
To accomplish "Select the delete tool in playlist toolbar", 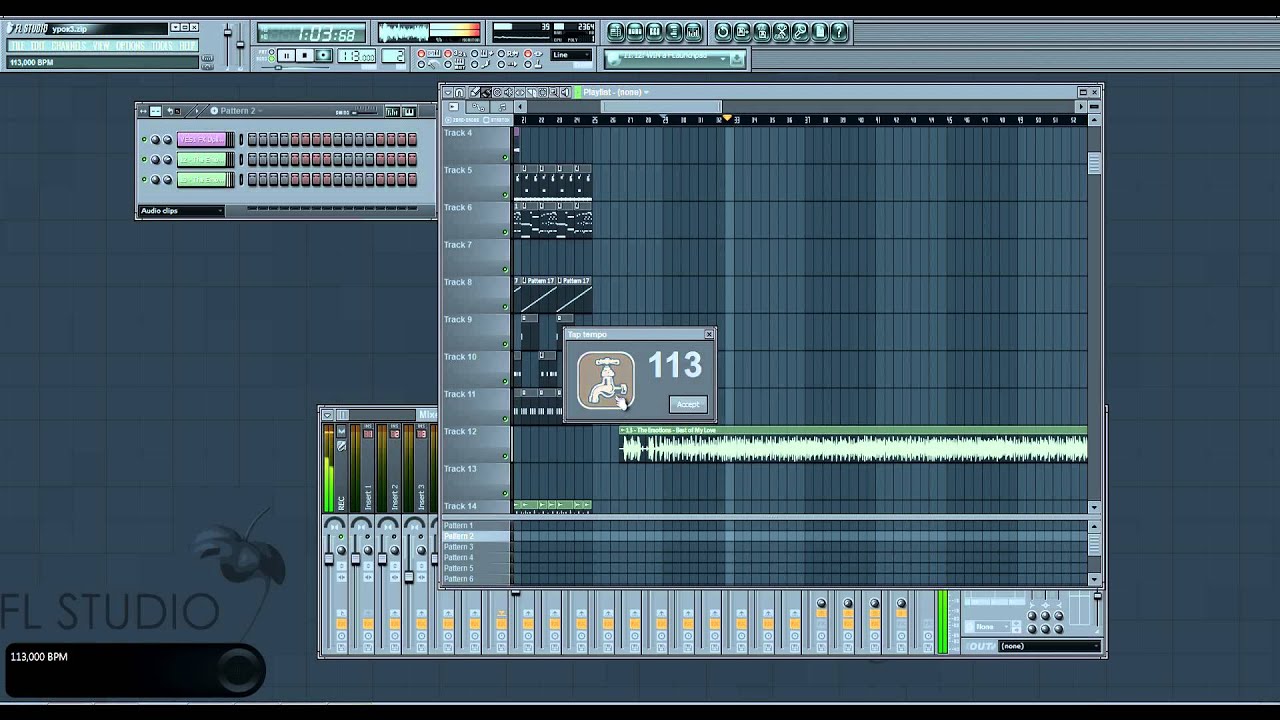I will point(497,92).
